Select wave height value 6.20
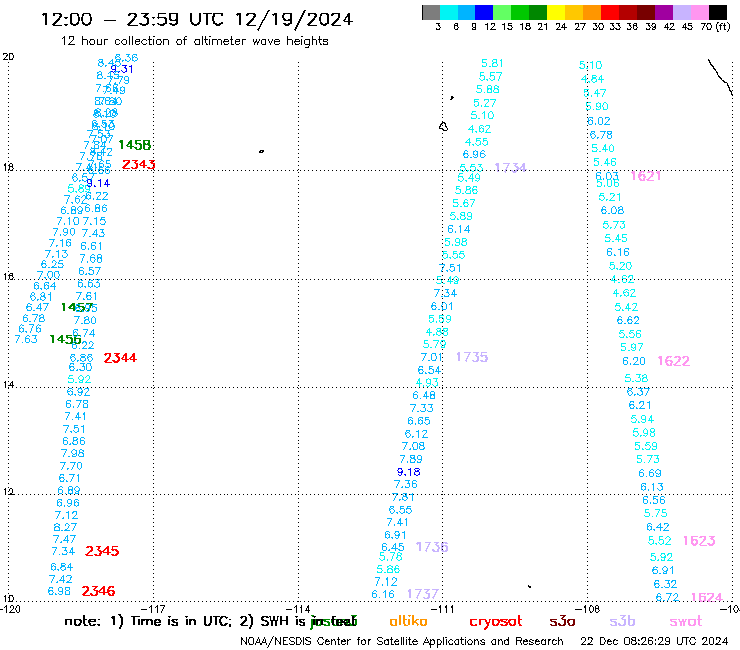Screen dimensions: 740x650 coord(634,362)
